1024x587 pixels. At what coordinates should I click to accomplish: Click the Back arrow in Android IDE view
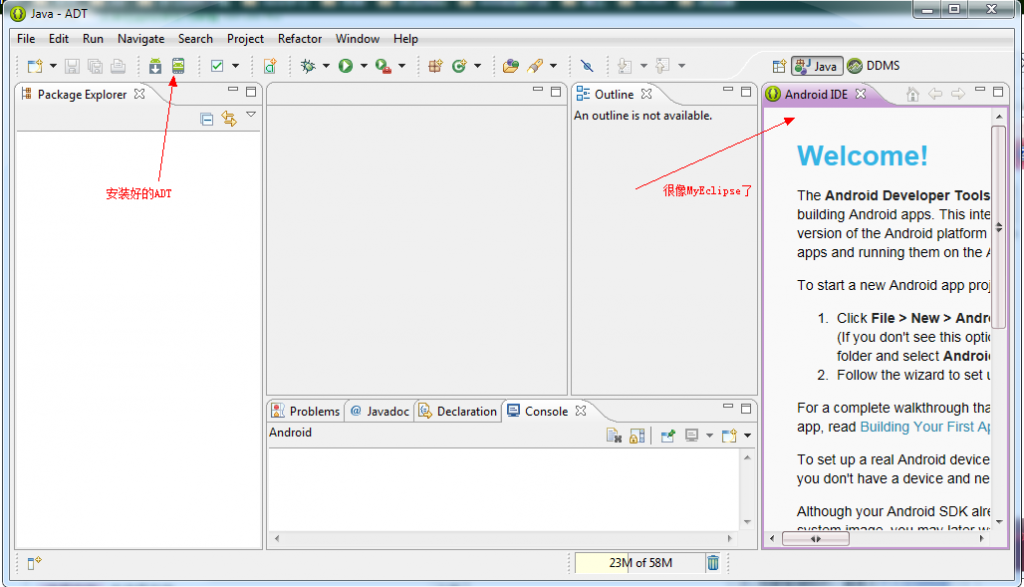pyautogui.click(x=935, y=94)
